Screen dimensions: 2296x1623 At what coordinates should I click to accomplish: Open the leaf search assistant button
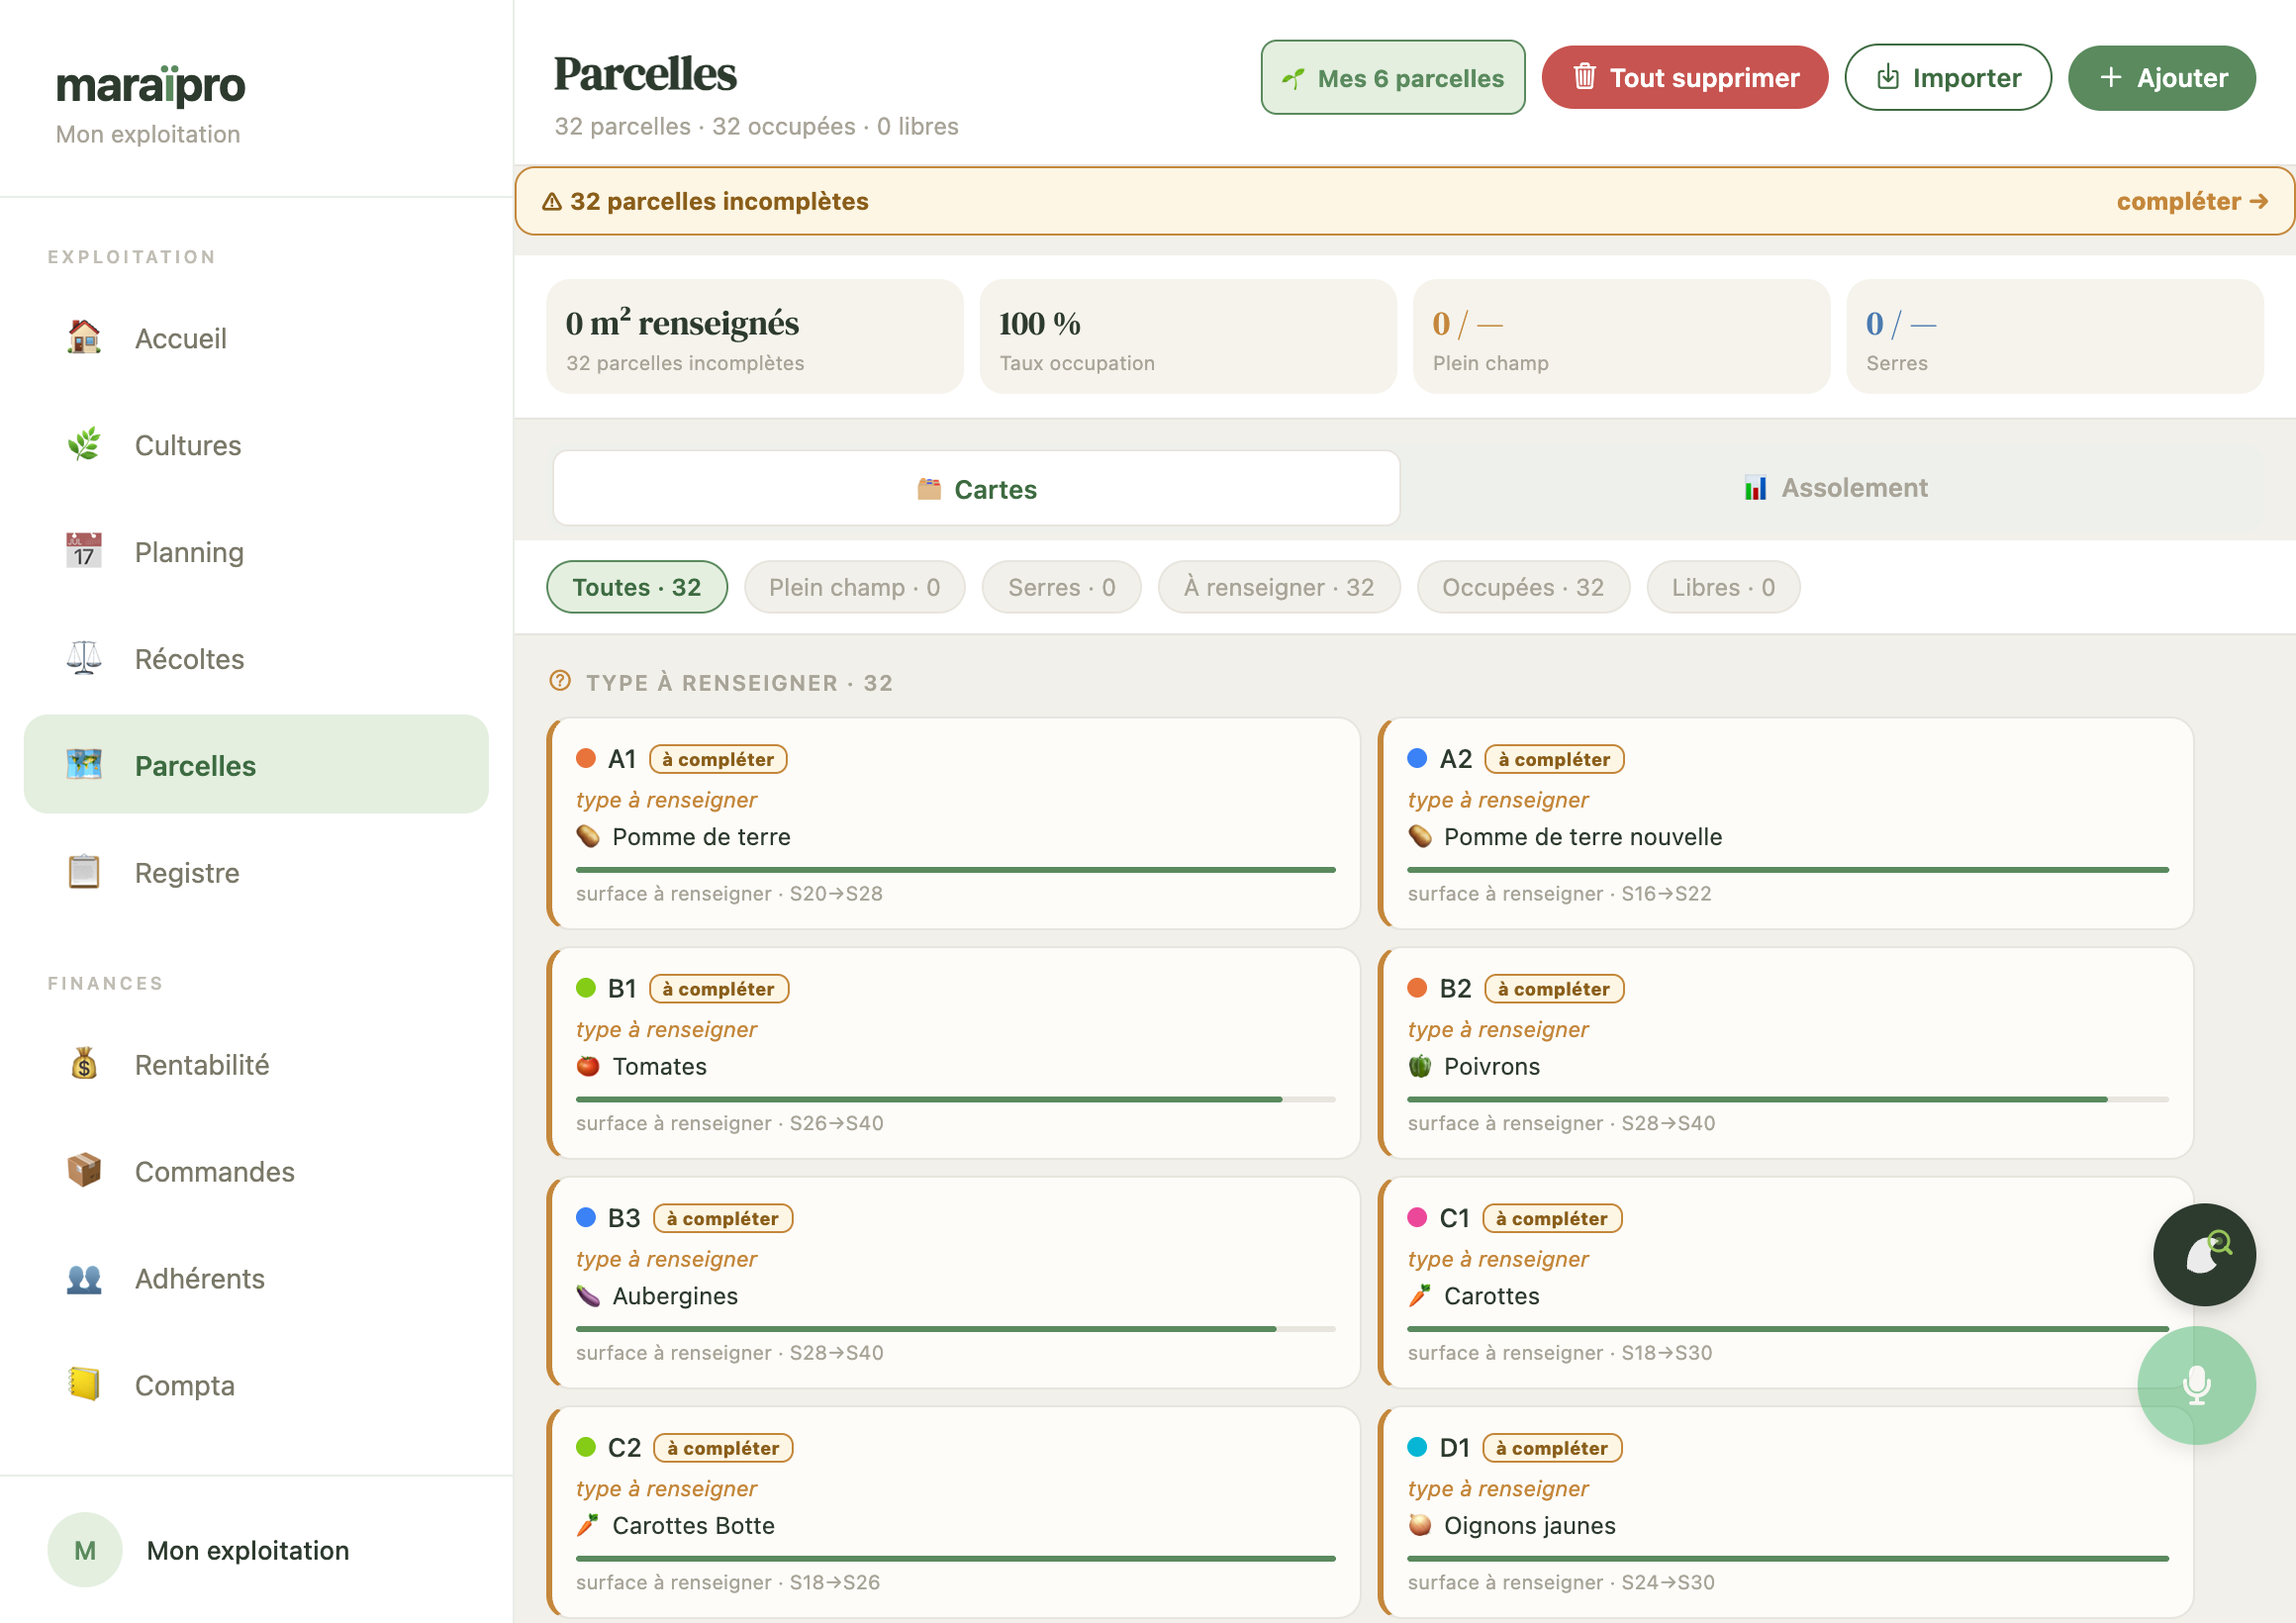[2204, 1254]
